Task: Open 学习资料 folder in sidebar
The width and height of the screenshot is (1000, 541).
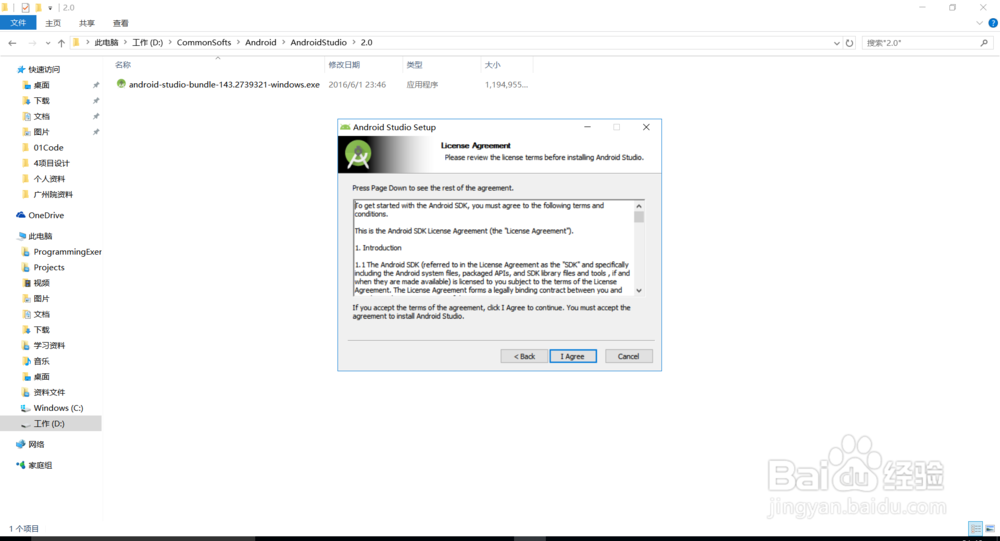Action: (x=49, y=345)
